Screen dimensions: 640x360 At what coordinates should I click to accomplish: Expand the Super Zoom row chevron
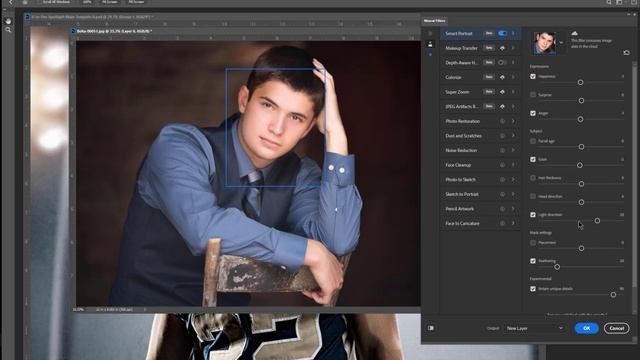(513, 92)
